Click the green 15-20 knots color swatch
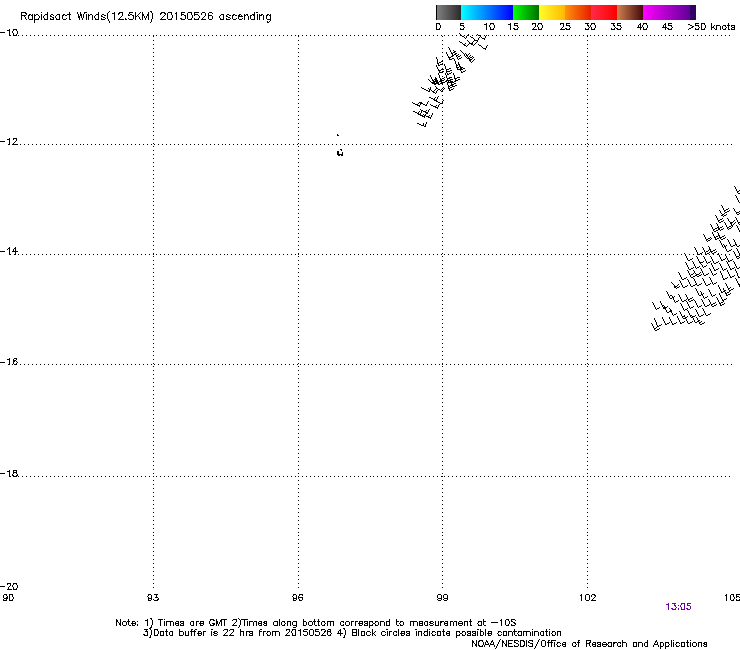The height and width of the screenshot is (650, 740). coord(526,12)
